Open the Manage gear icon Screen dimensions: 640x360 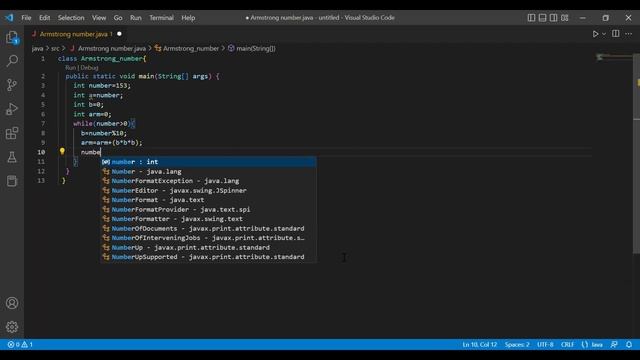pyautogui.click(x=12, y=327)
